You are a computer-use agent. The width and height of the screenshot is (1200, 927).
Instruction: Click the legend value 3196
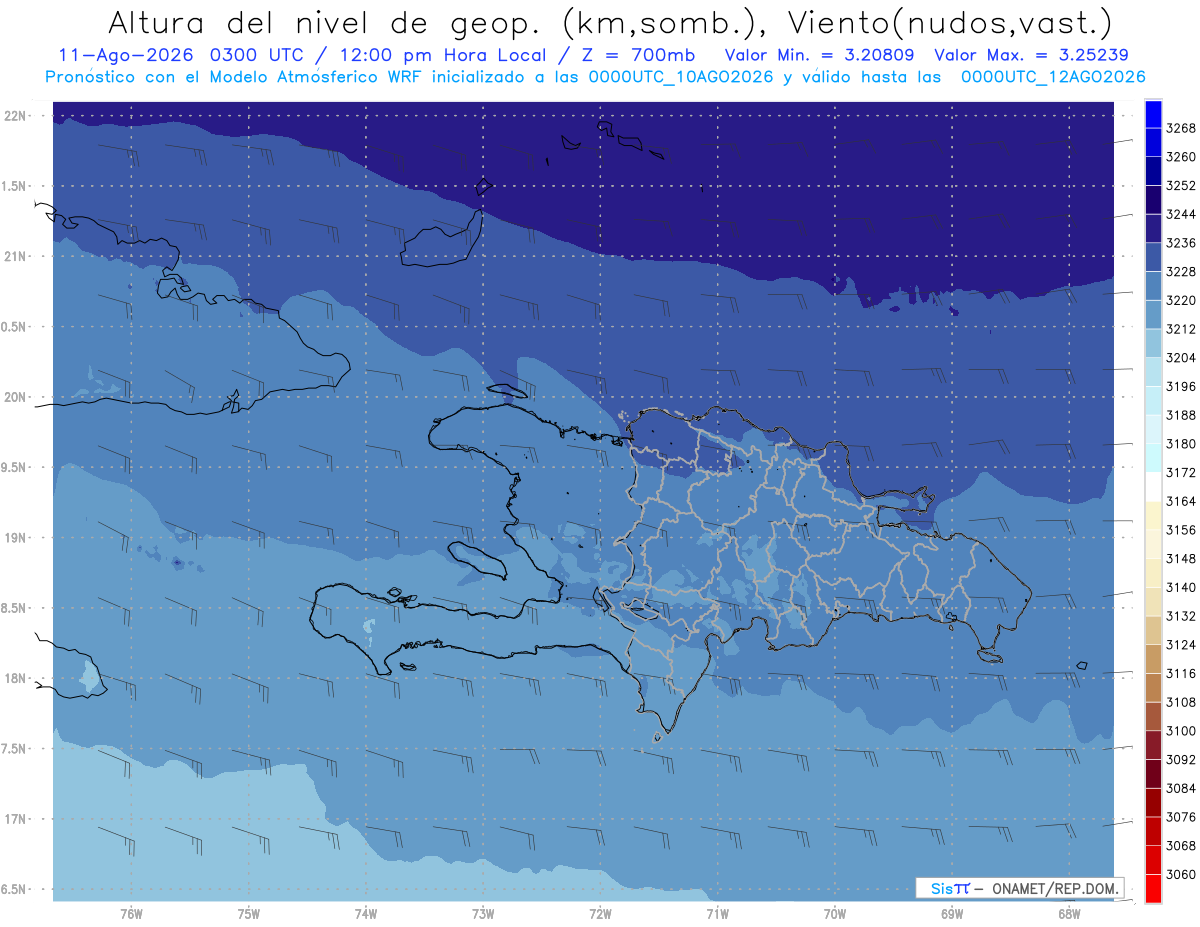pos(1181,386)
